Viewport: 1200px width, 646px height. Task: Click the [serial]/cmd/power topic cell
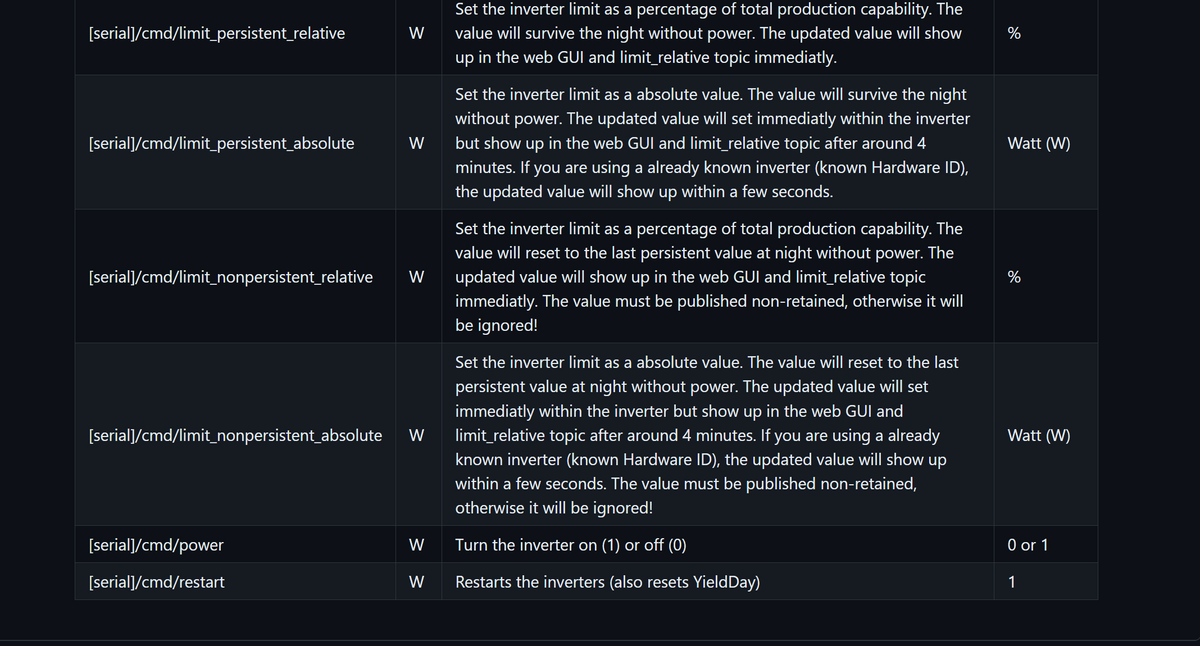click(x=156, y=545)
